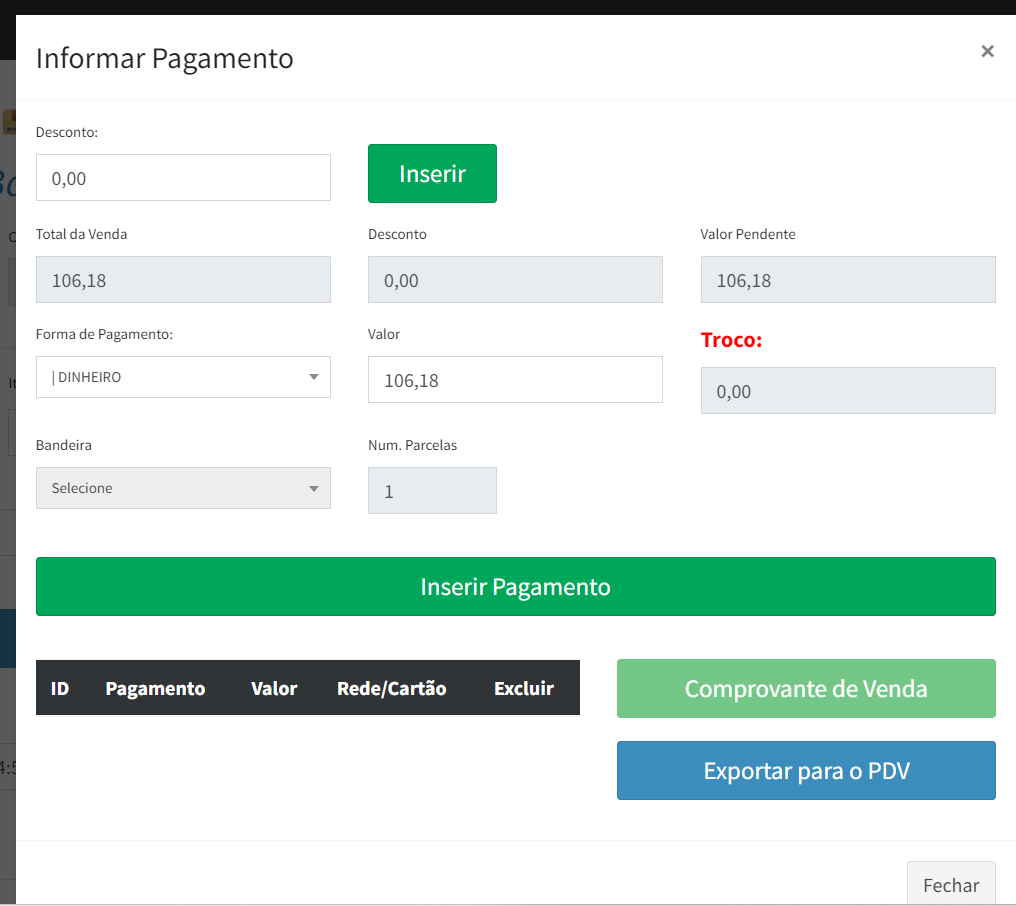Click the read-only Desconto summary field
Image resolution: width=1016 pixels, height=906 pixels.
[x=515, y=280]
